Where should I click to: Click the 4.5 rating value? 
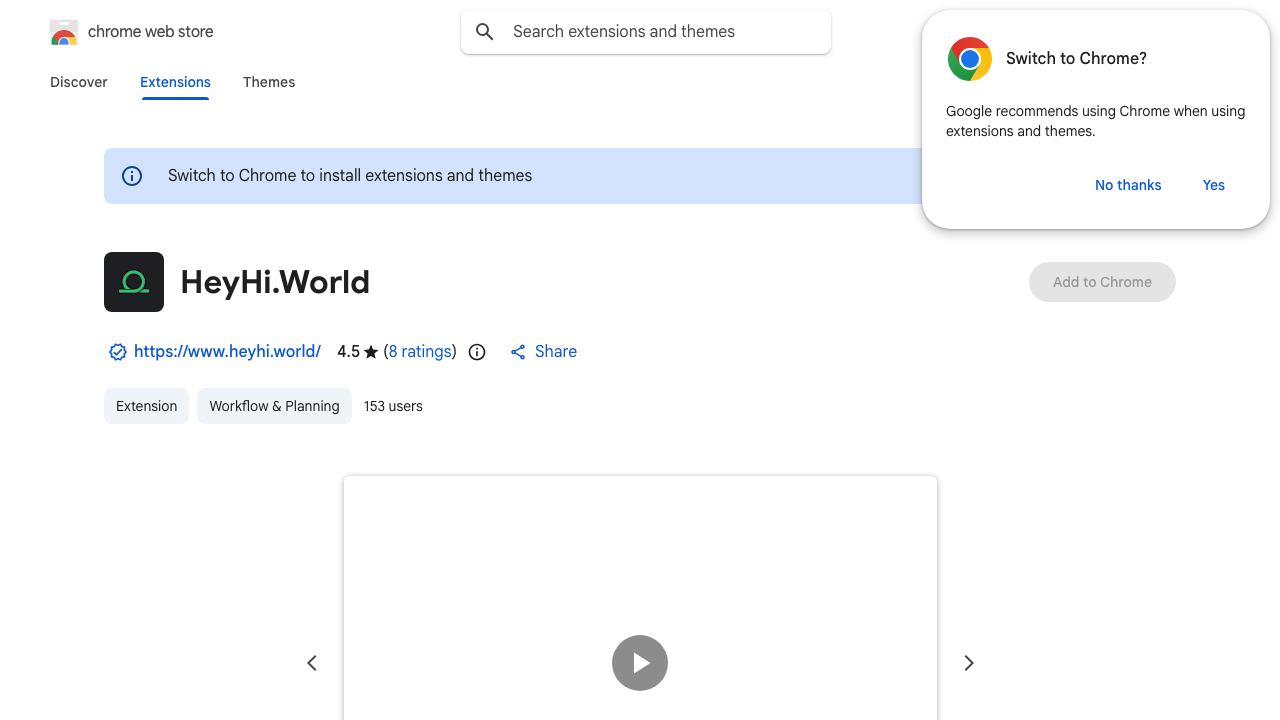[x=348, y=352]
